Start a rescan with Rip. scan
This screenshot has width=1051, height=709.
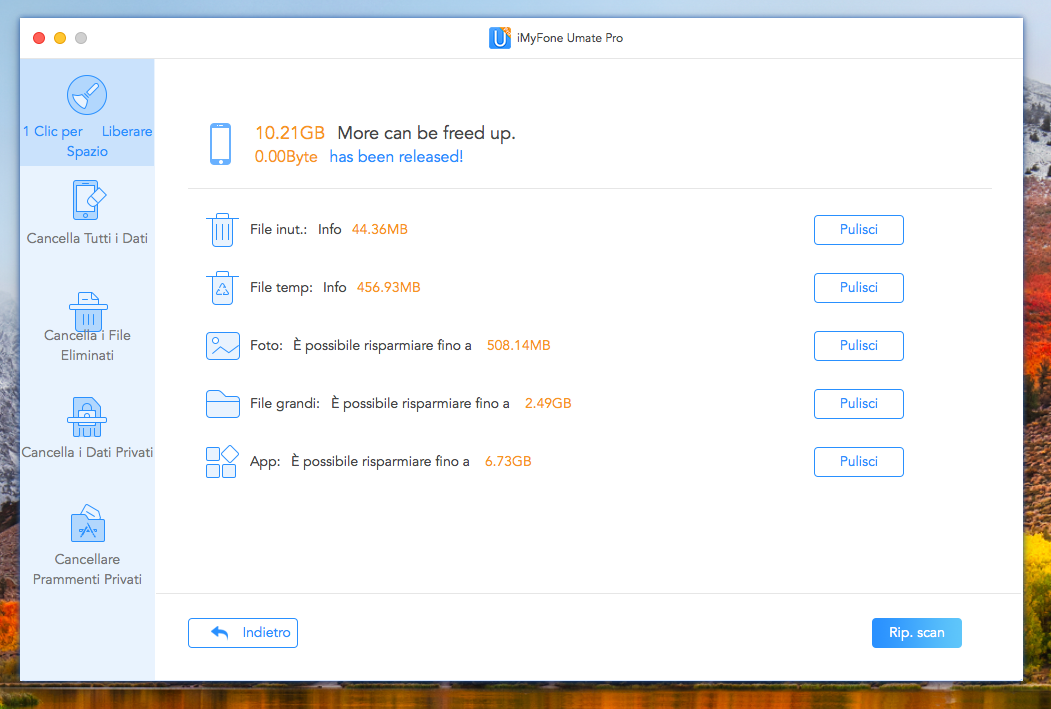point(916,633)
